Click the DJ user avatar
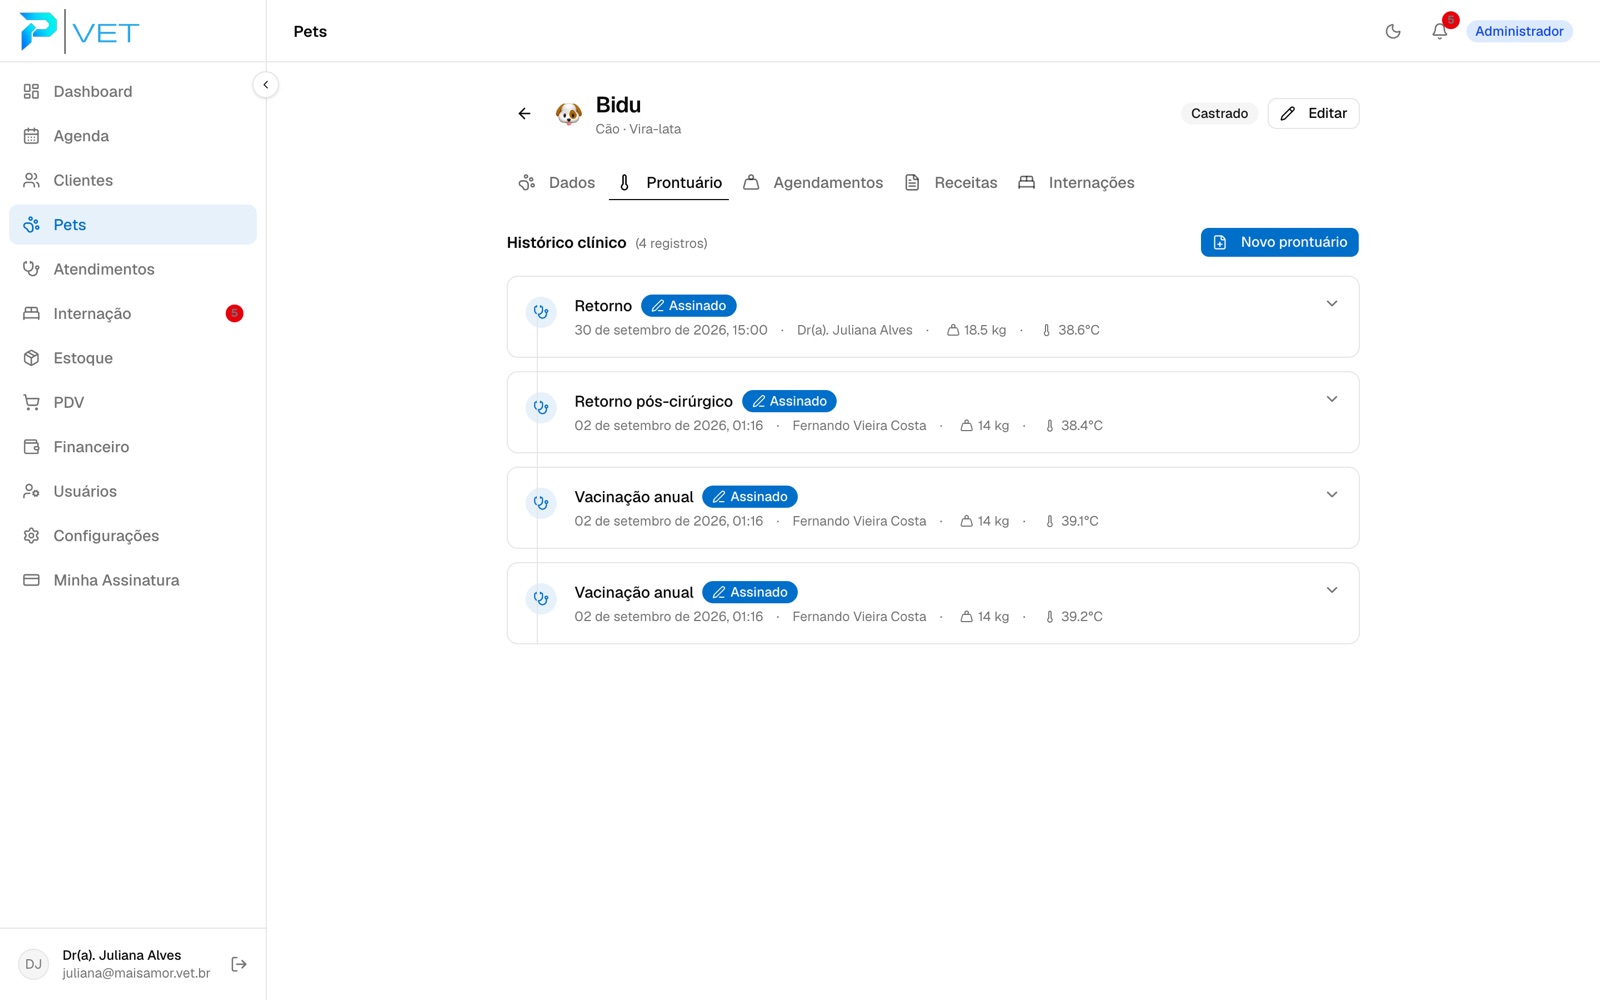1600x1000 pixels. coord(33,964)
